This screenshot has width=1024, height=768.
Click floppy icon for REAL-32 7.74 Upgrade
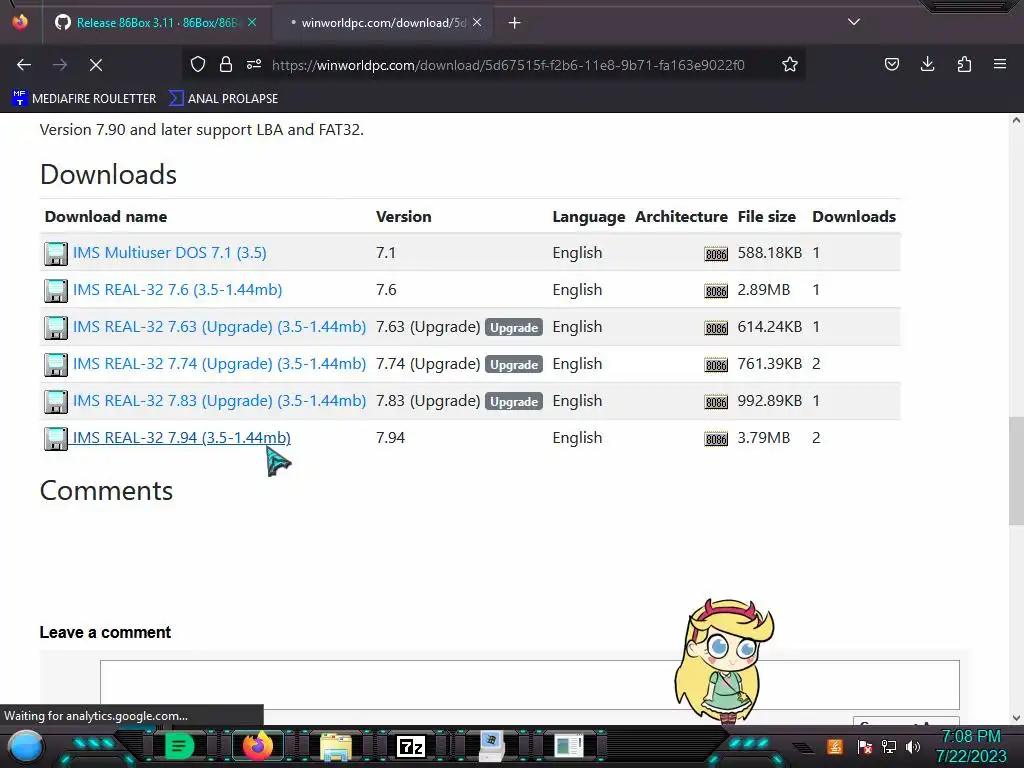pyautogui.click(x=56, y=364)
